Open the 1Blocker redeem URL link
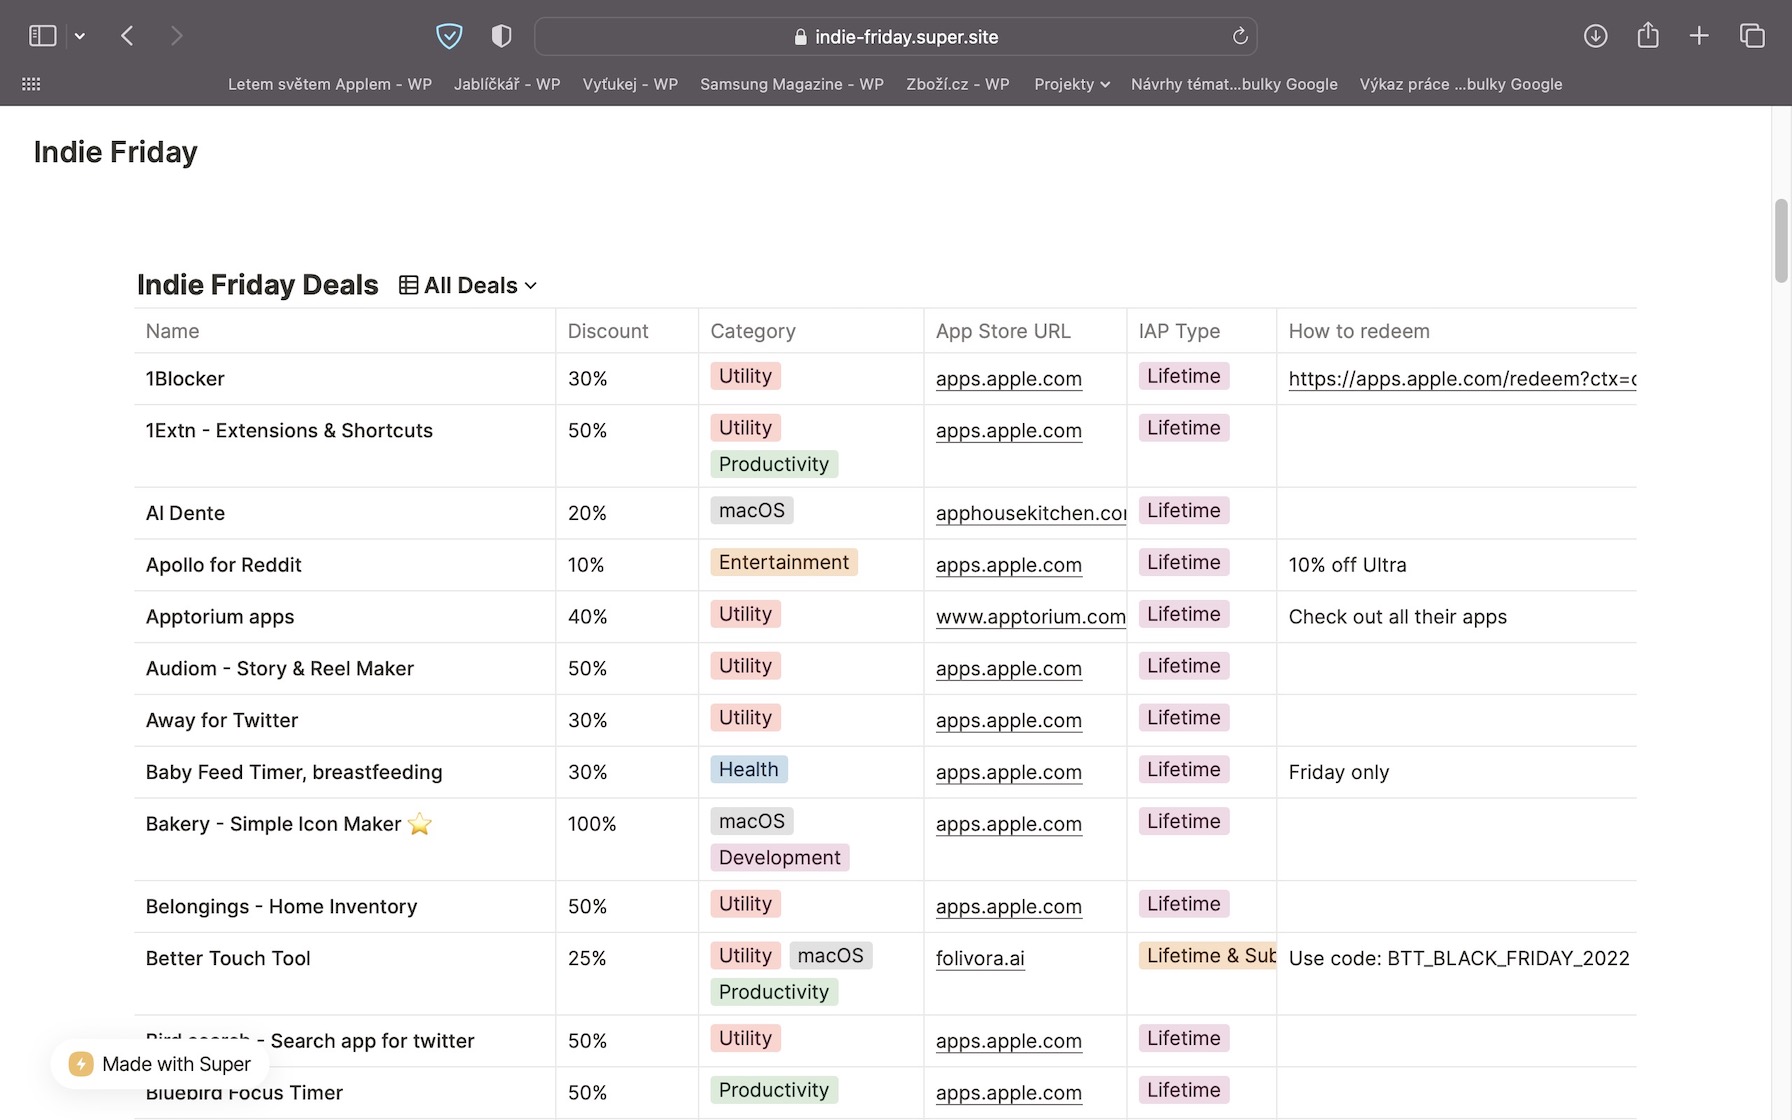Screen dimensions: 1792x1120 [1461, 379]
